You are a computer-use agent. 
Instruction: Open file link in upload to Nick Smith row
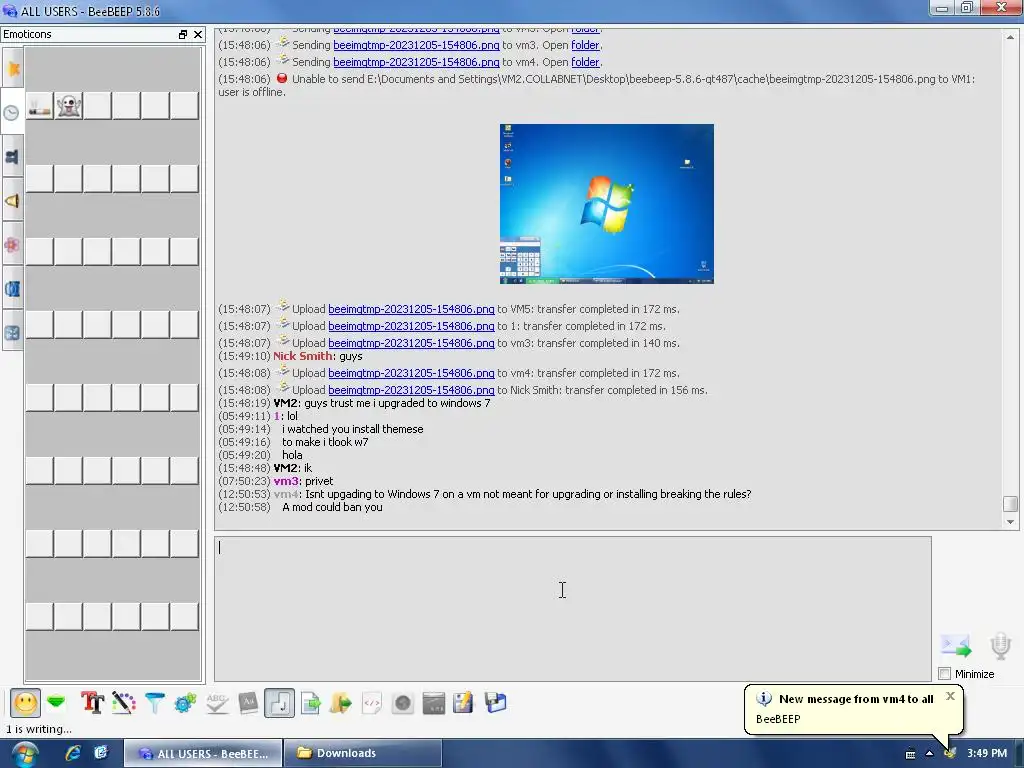pos(411,390)
